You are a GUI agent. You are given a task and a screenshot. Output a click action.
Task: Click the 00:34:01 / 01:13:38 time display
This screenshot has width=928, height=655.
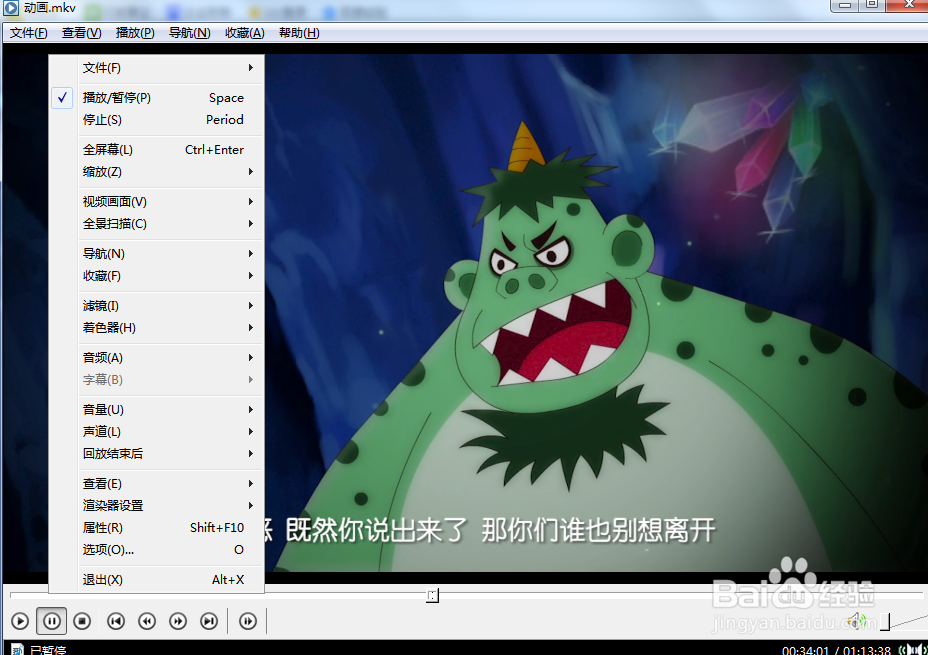[836, 650]
